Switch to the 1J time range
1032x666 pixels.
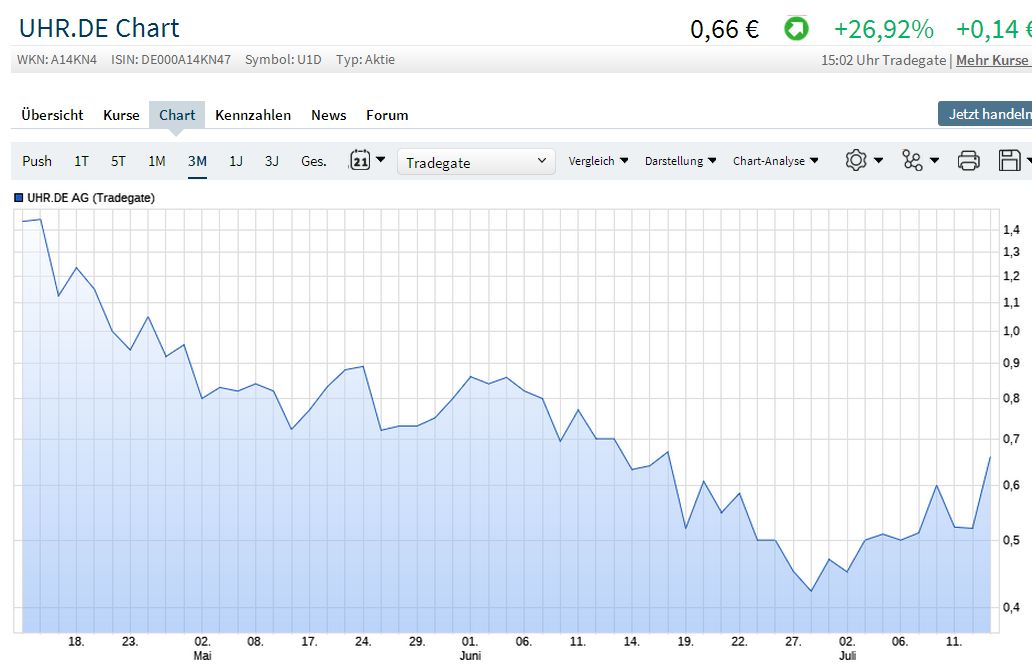click(x=236, y=161)
